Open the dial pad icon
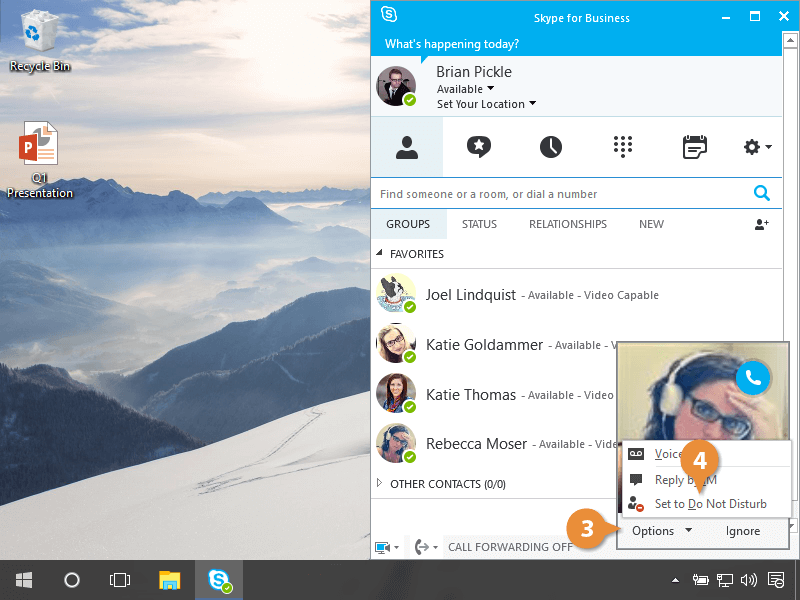This screenshot has width=800, height=600. click(x=623, y=147)
